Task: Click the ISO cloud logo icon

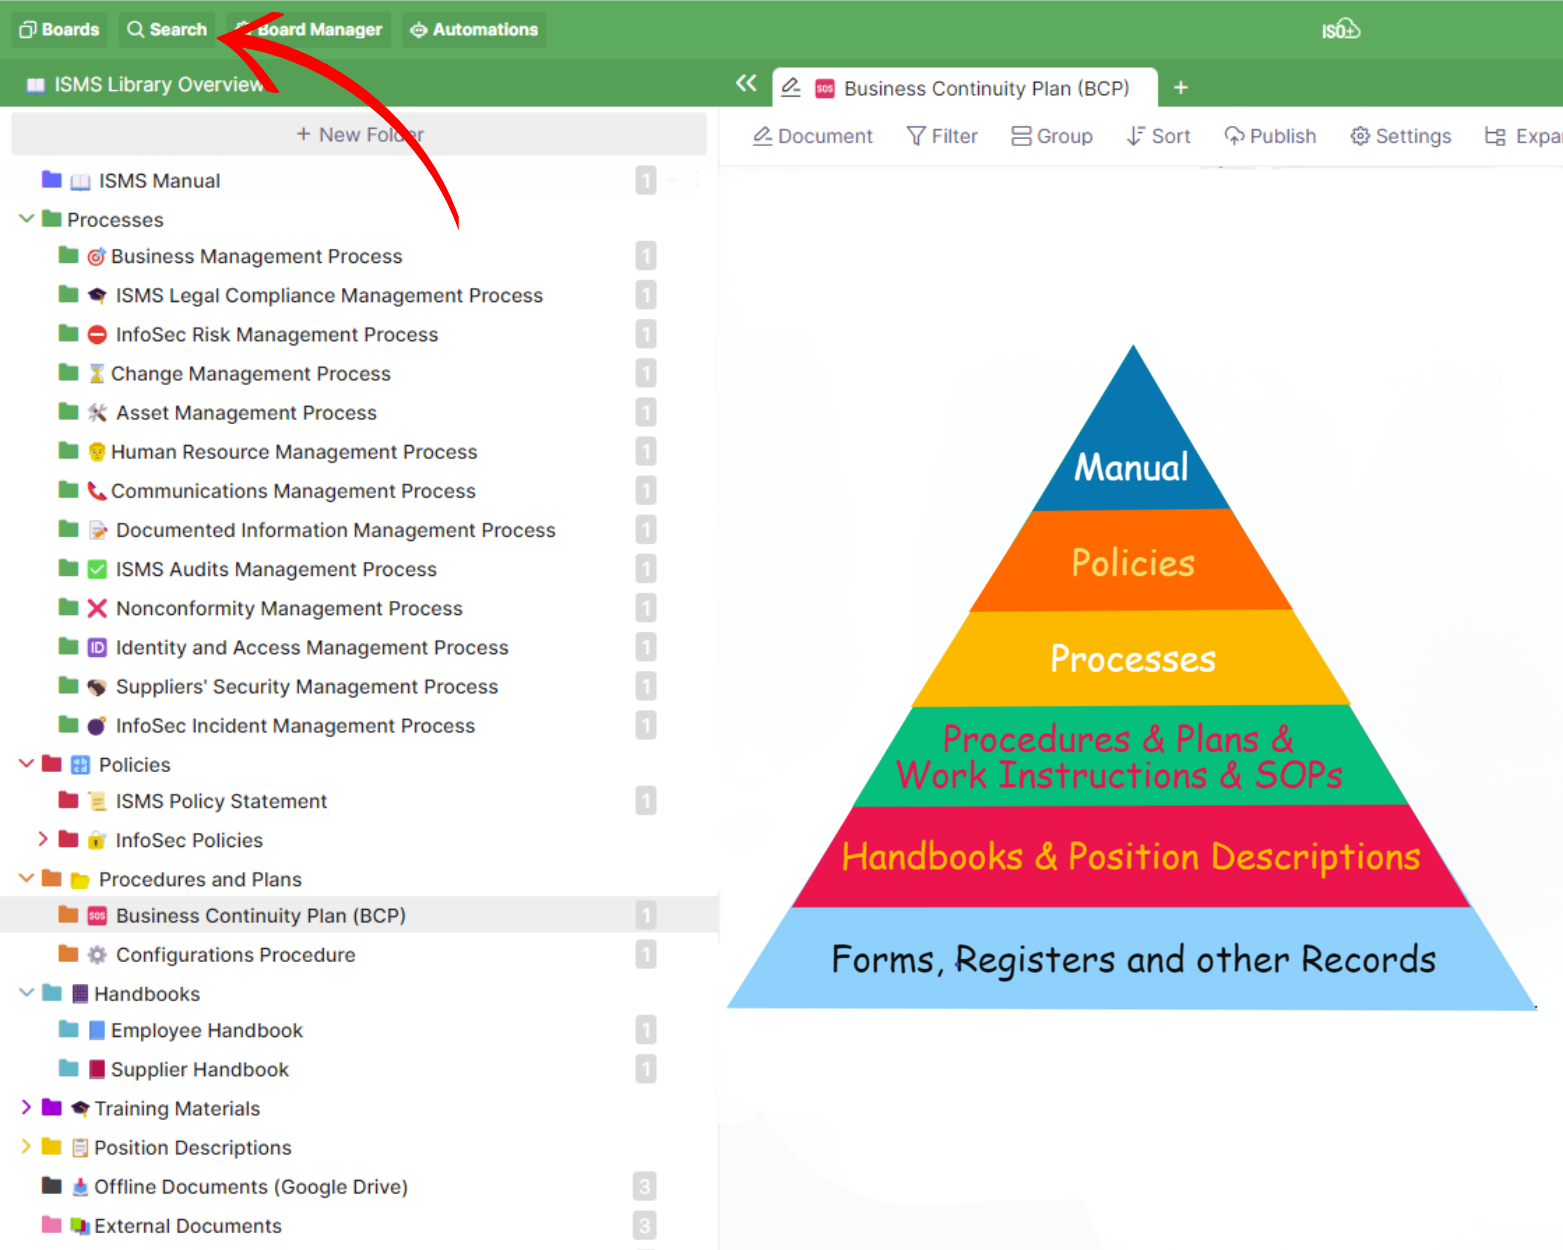Action: (x=1340, y=30)
